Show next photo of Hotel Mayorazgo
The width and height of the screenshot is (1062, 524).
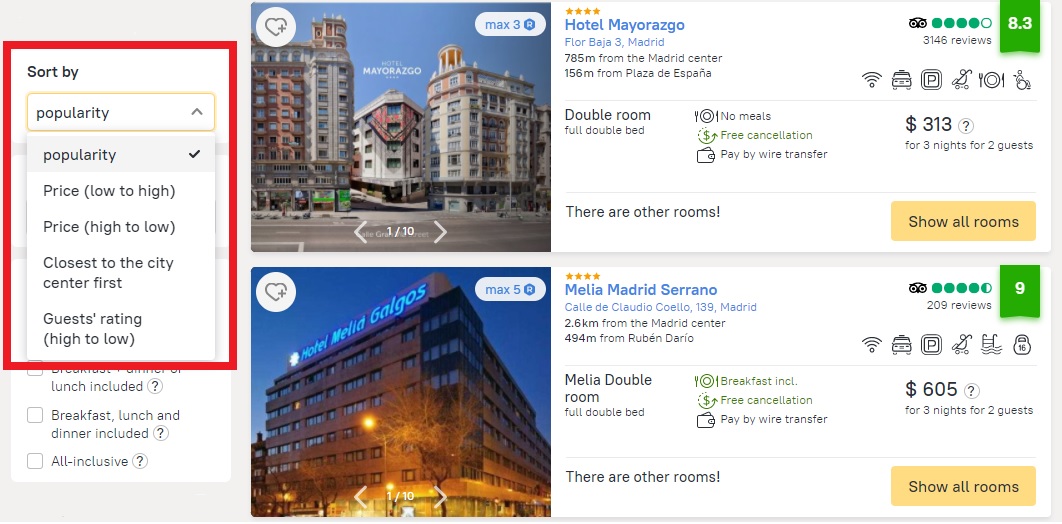coord(440,232)
